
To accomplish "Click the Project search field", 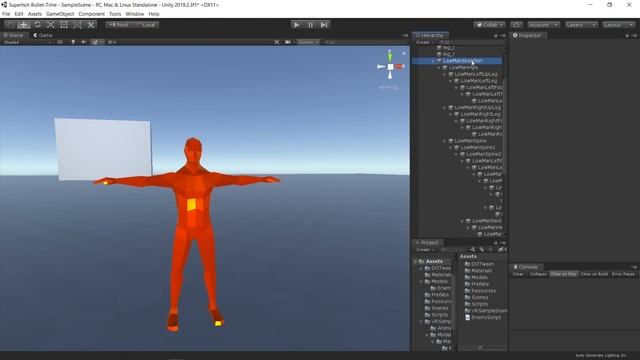I will click(x=454, y=249).
